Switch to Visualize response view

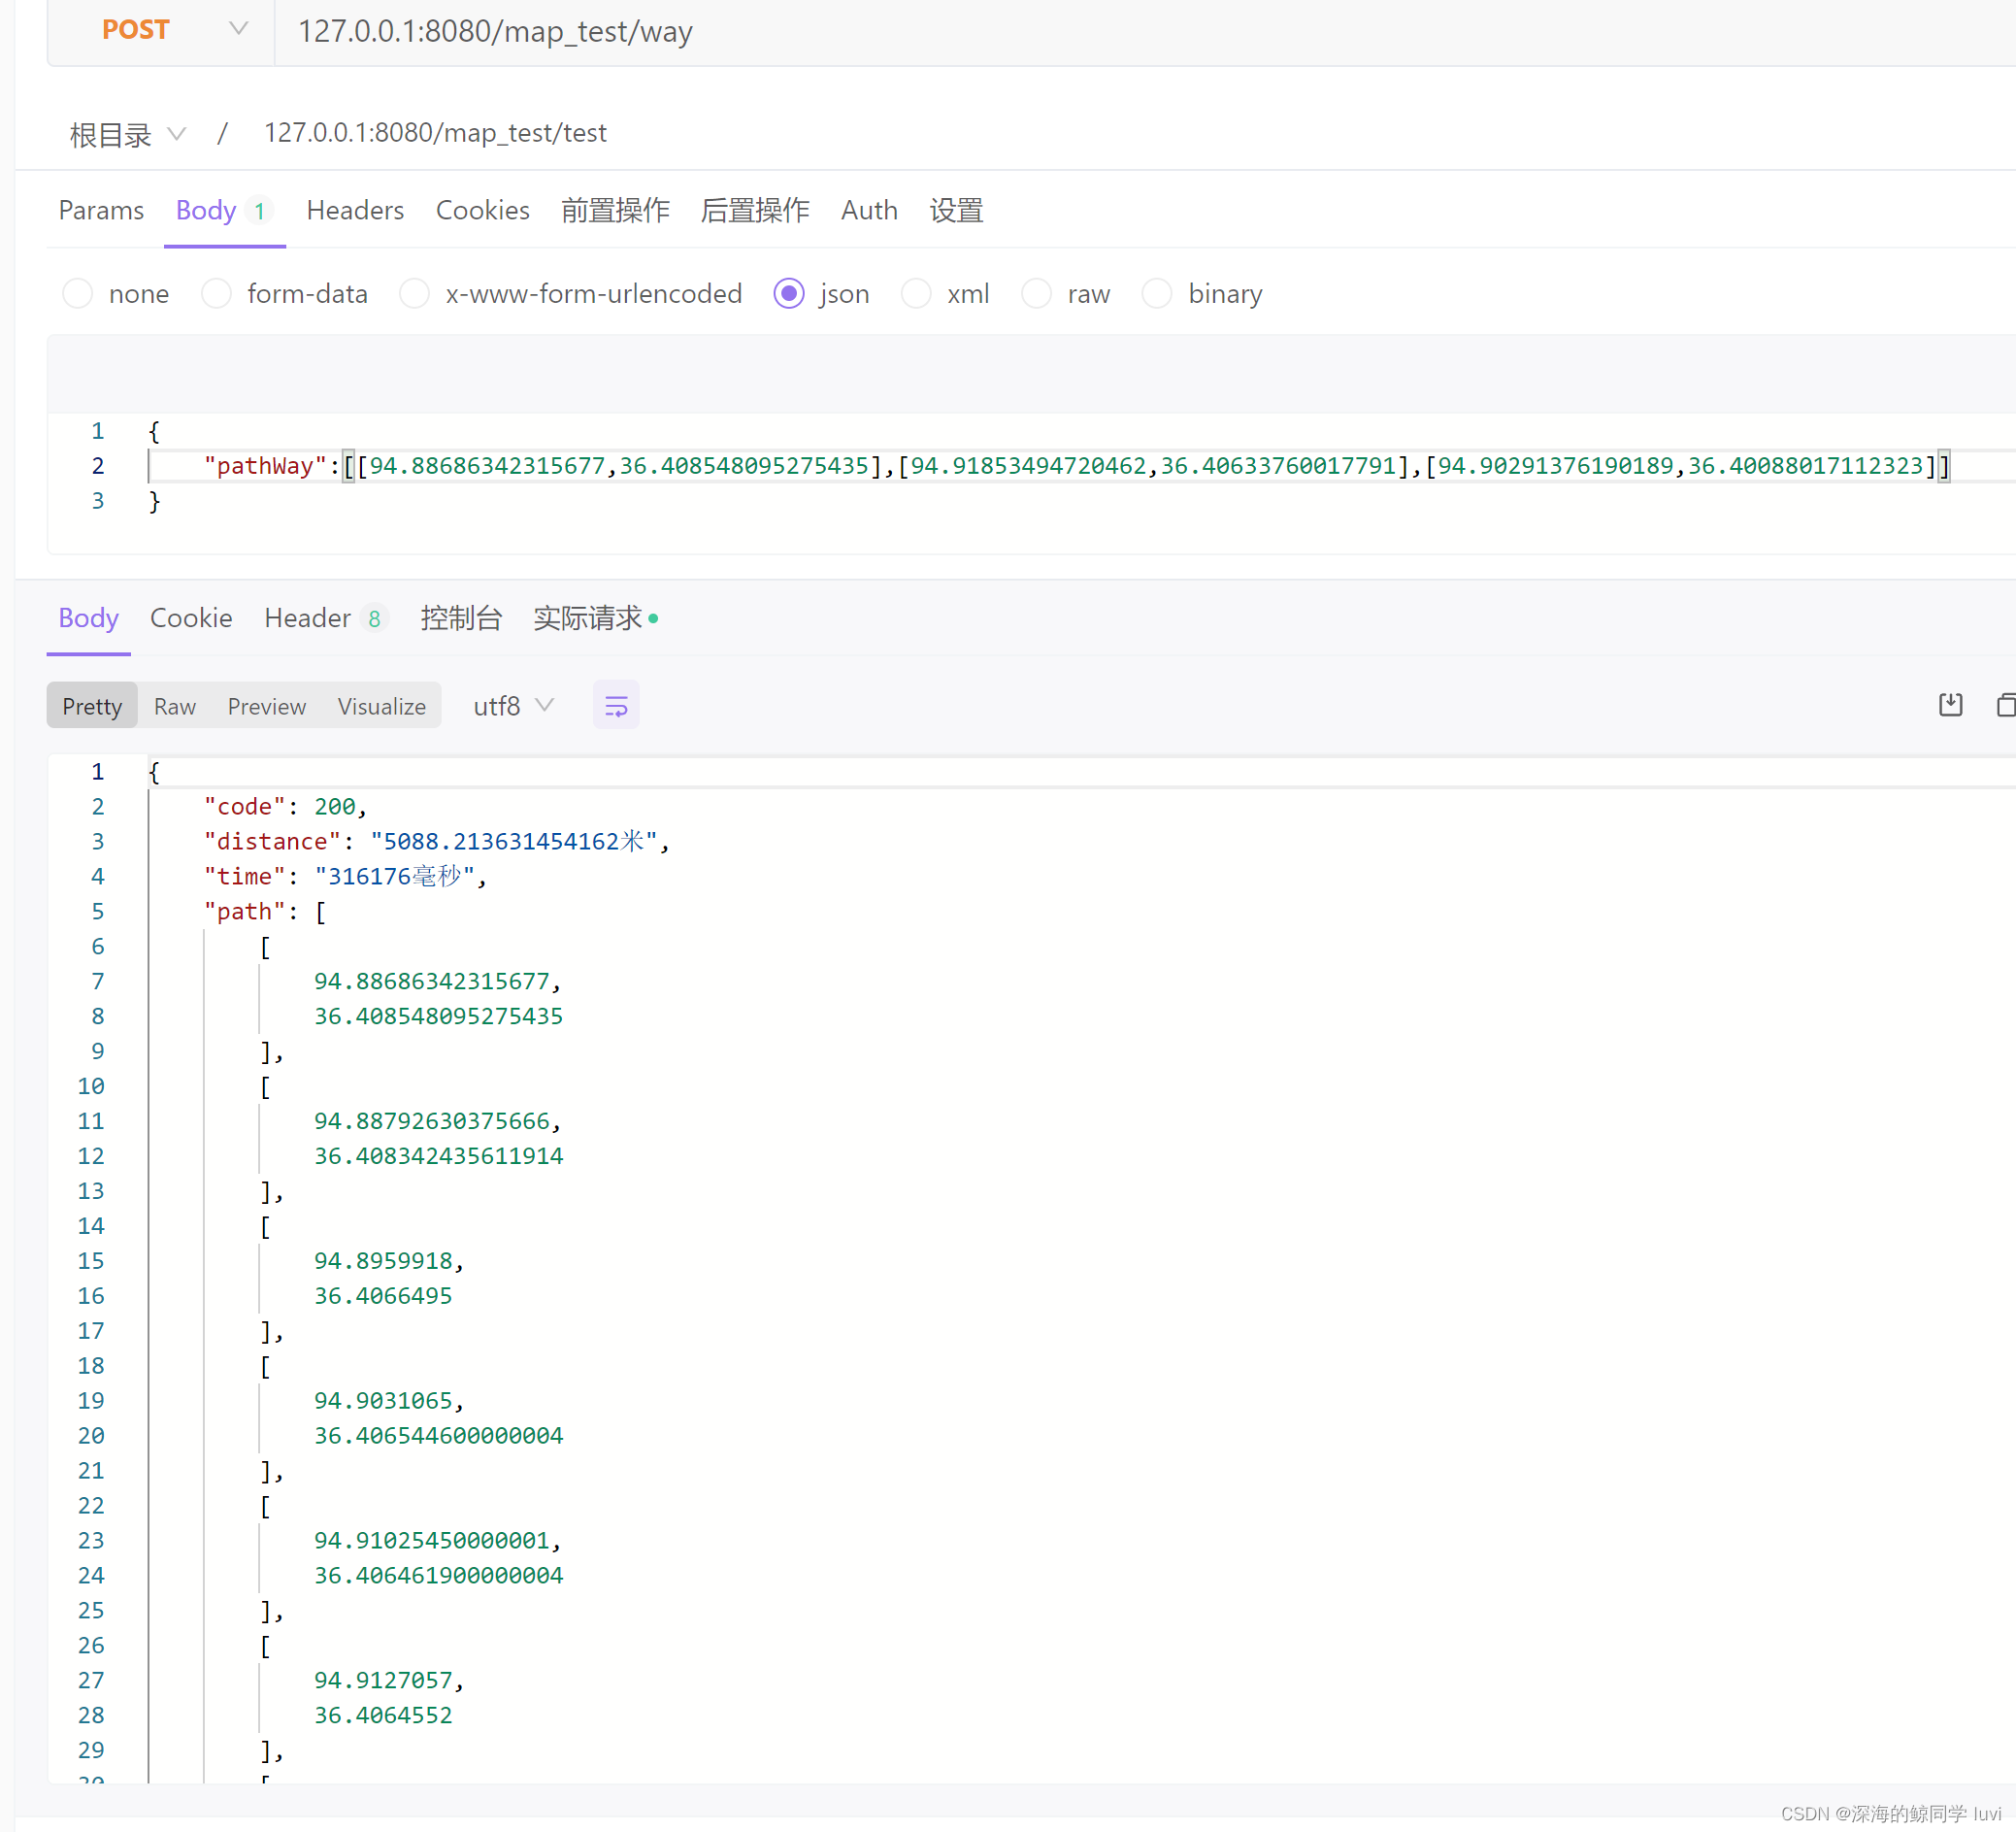pyautogui.click(x=381, y=706)
